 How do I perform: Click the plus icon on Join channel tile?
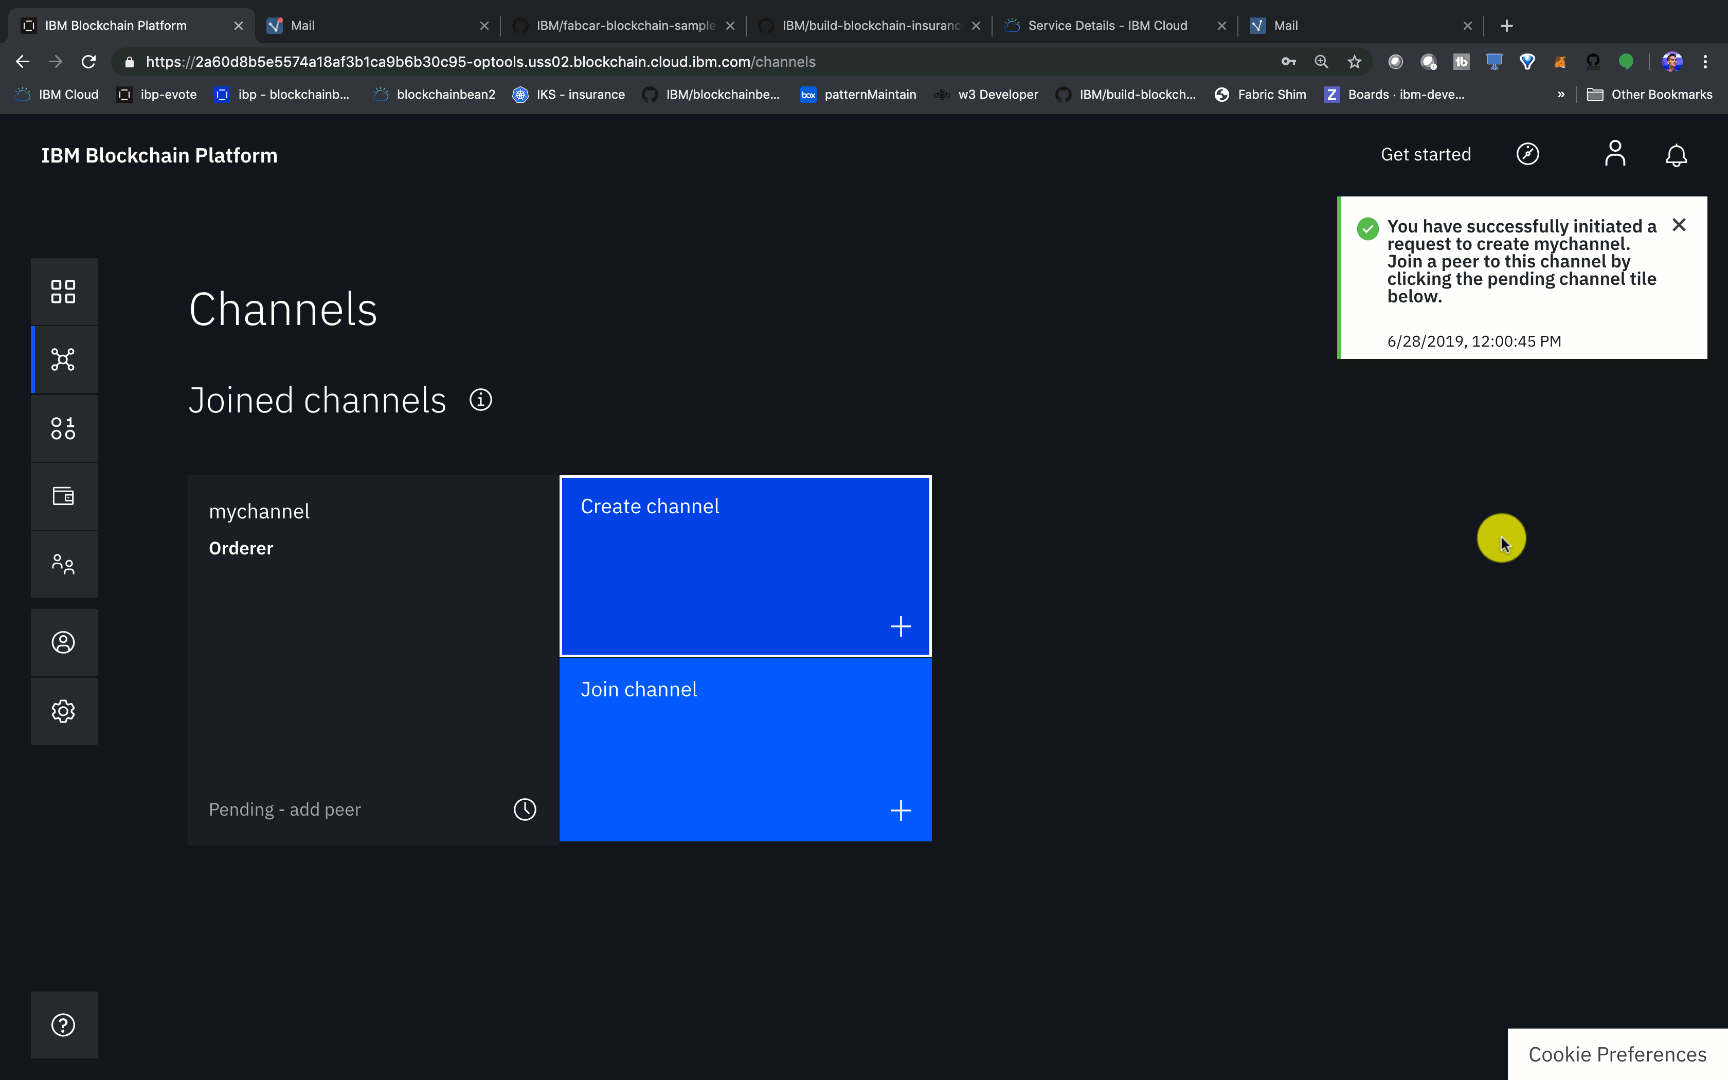click(x=901, y=810)
